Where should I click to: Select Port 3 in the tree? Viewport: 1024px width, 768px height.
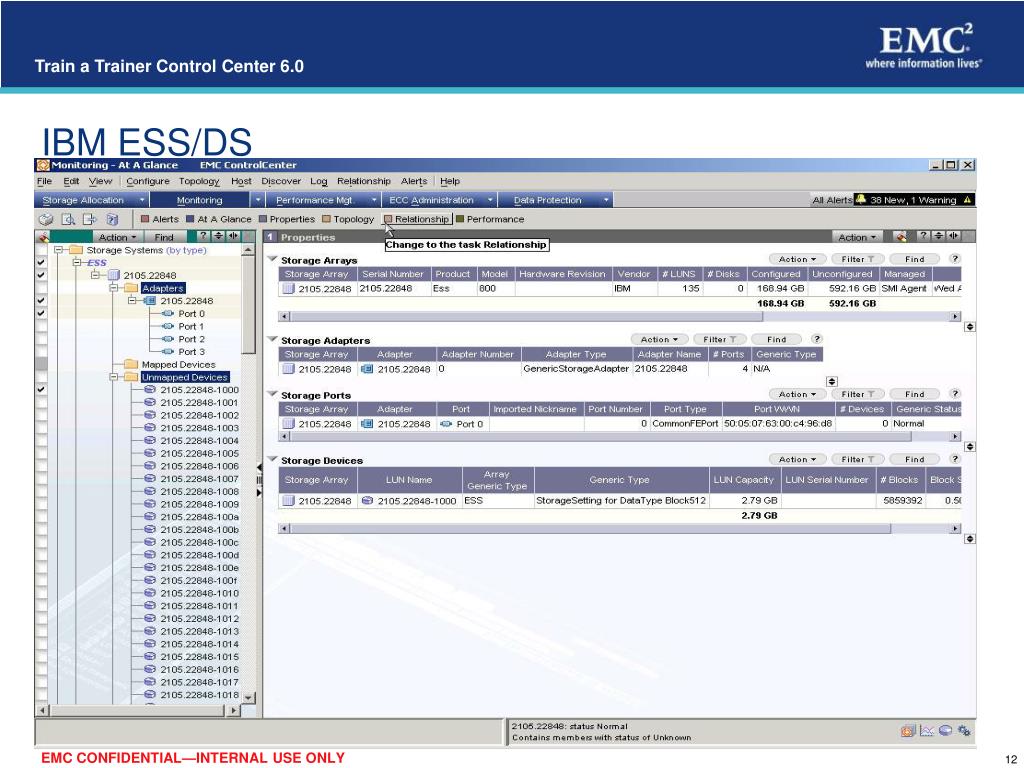click(191, 351)
